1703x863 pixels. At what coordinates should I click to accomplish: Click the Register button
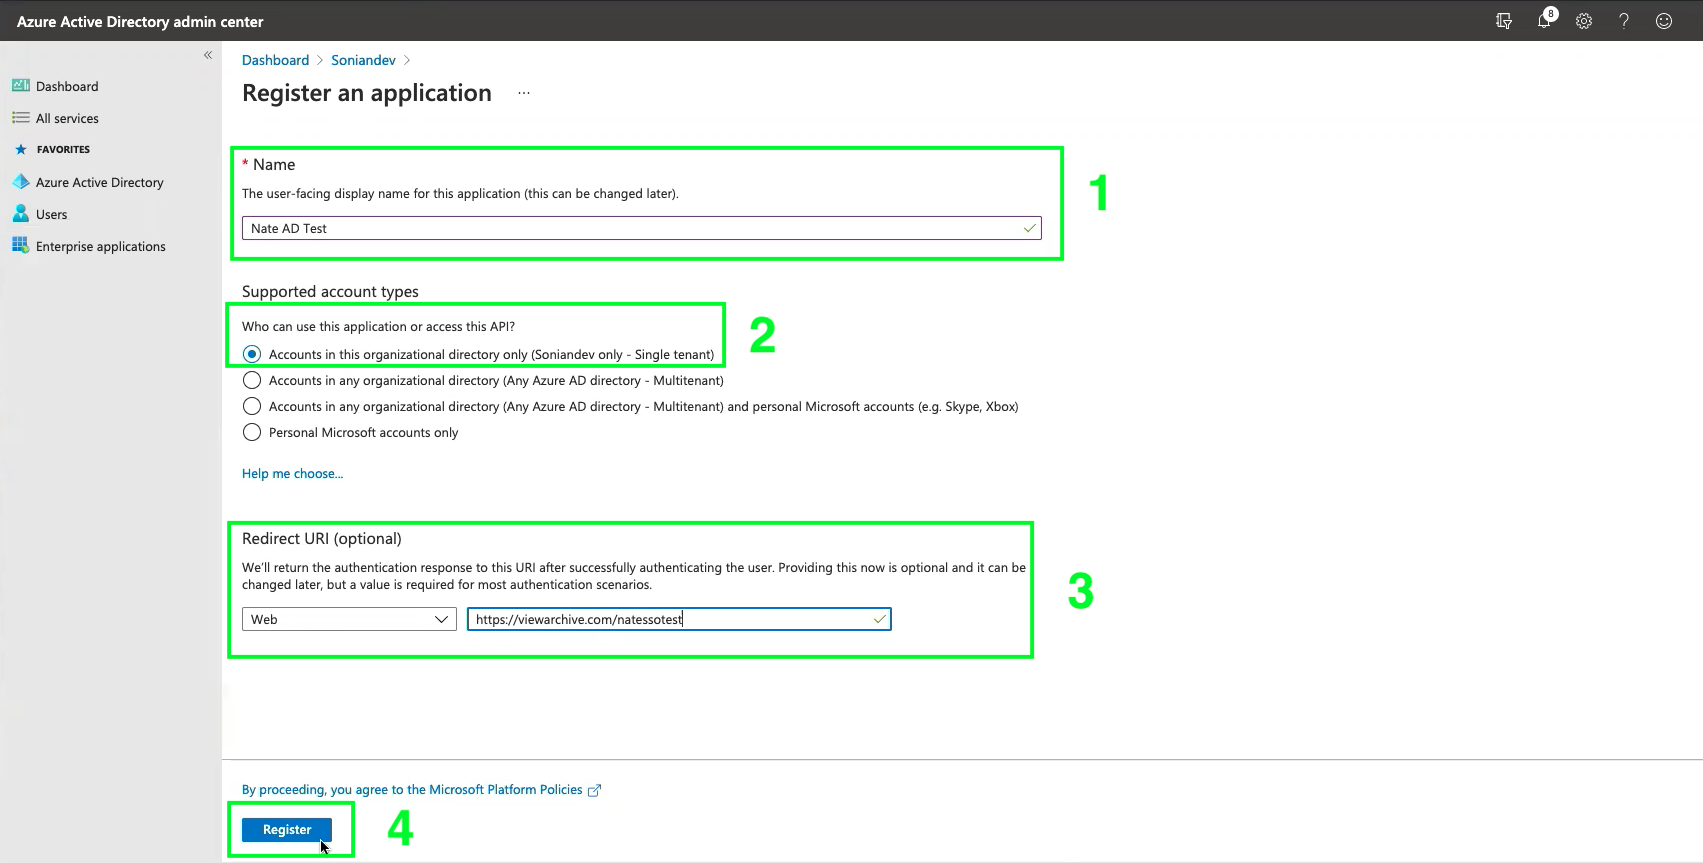pos(287,830)
